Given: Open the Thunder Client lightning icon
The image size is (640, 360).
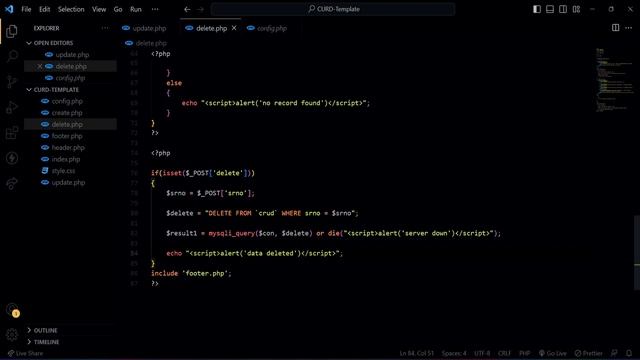Looking at the screenshot, I should click(x=12, y=158).
